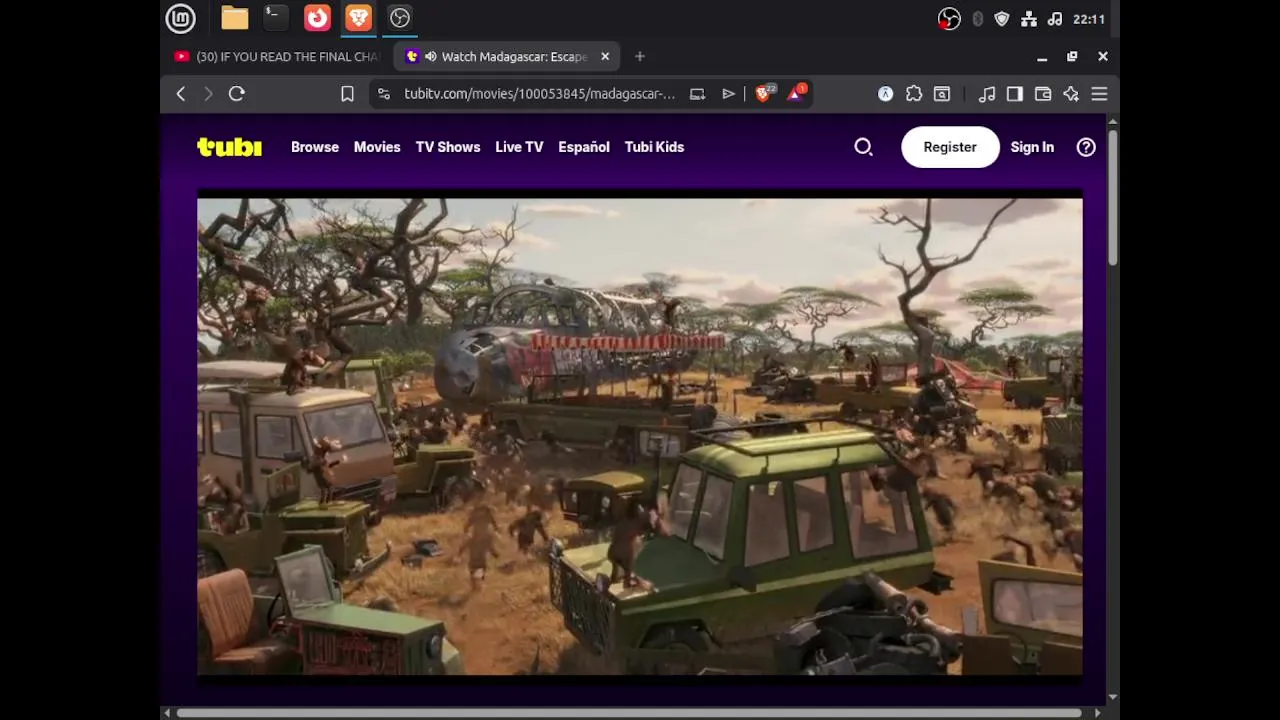1280x720 pixels.
Task: Open the blue circular extension icon
Action: coord(885,94)
